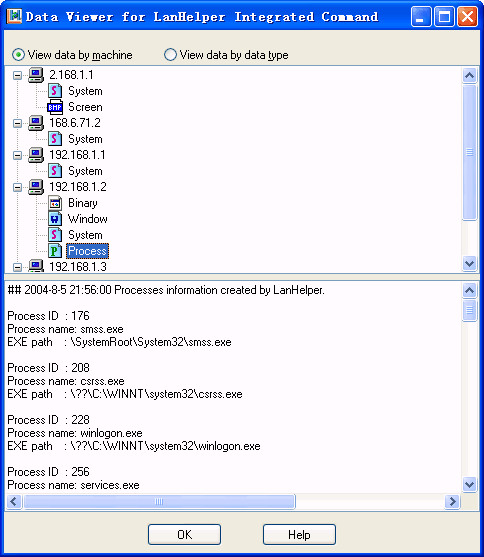Click computer icon beside 192.168.1.3
484x557 pixels.
pos(36,266)
